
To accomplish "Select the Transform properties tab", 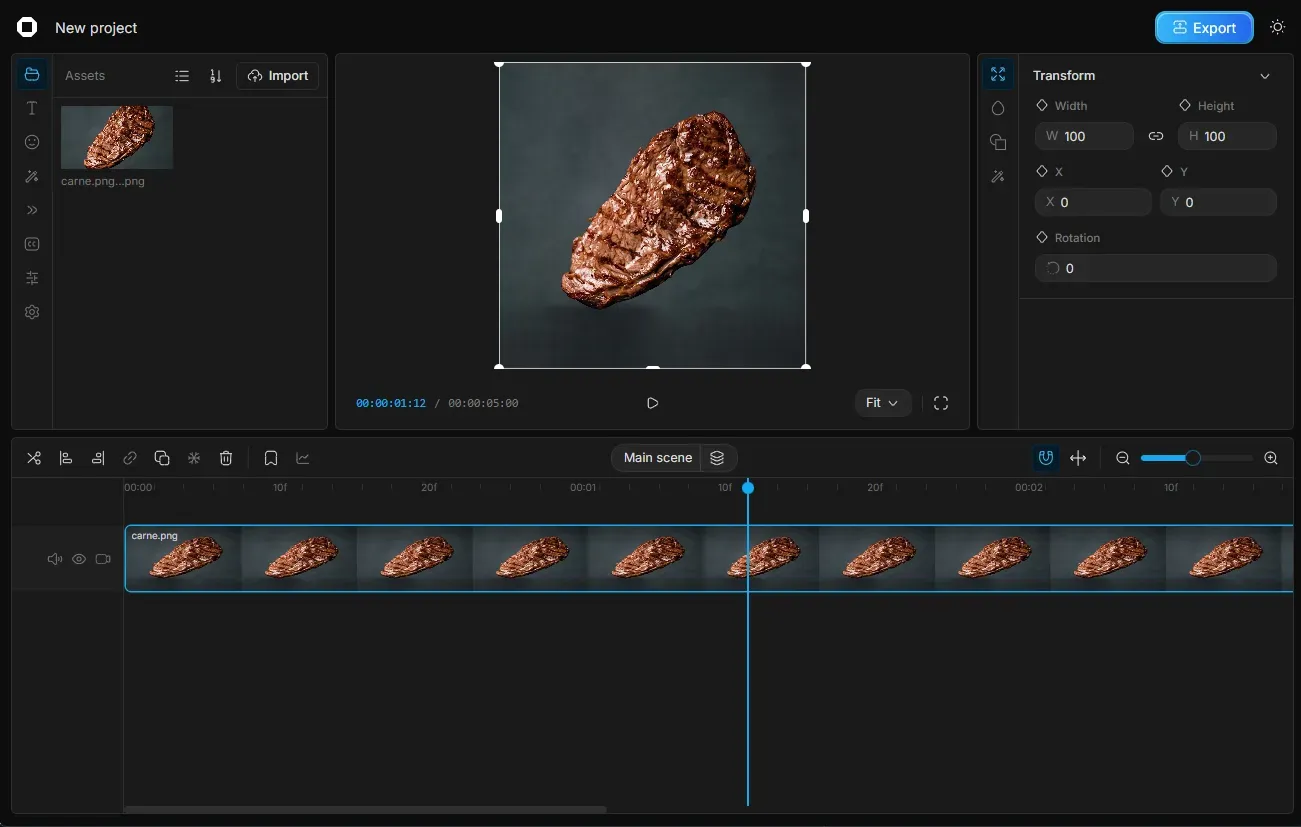I will pos(998,75).
